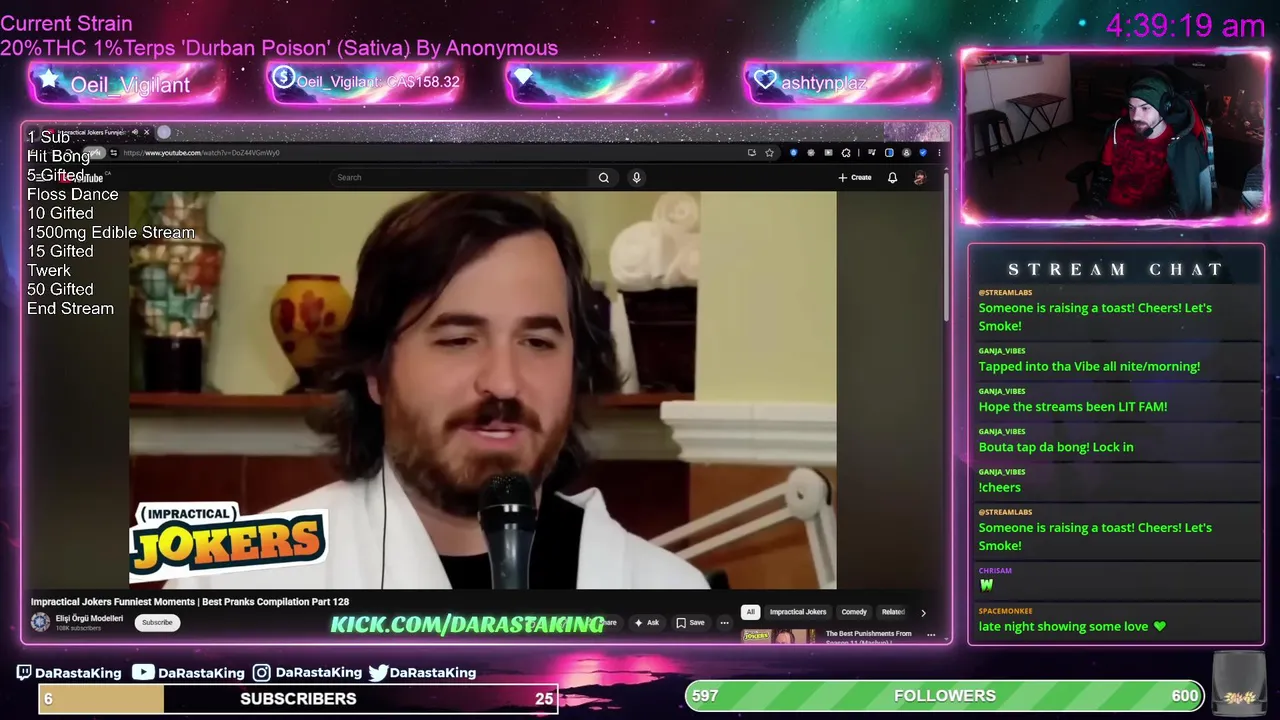This screenshot has height=720, width=1280.
Task: Click the CHRISAM username in chat
Action: [x=995, y=571]
